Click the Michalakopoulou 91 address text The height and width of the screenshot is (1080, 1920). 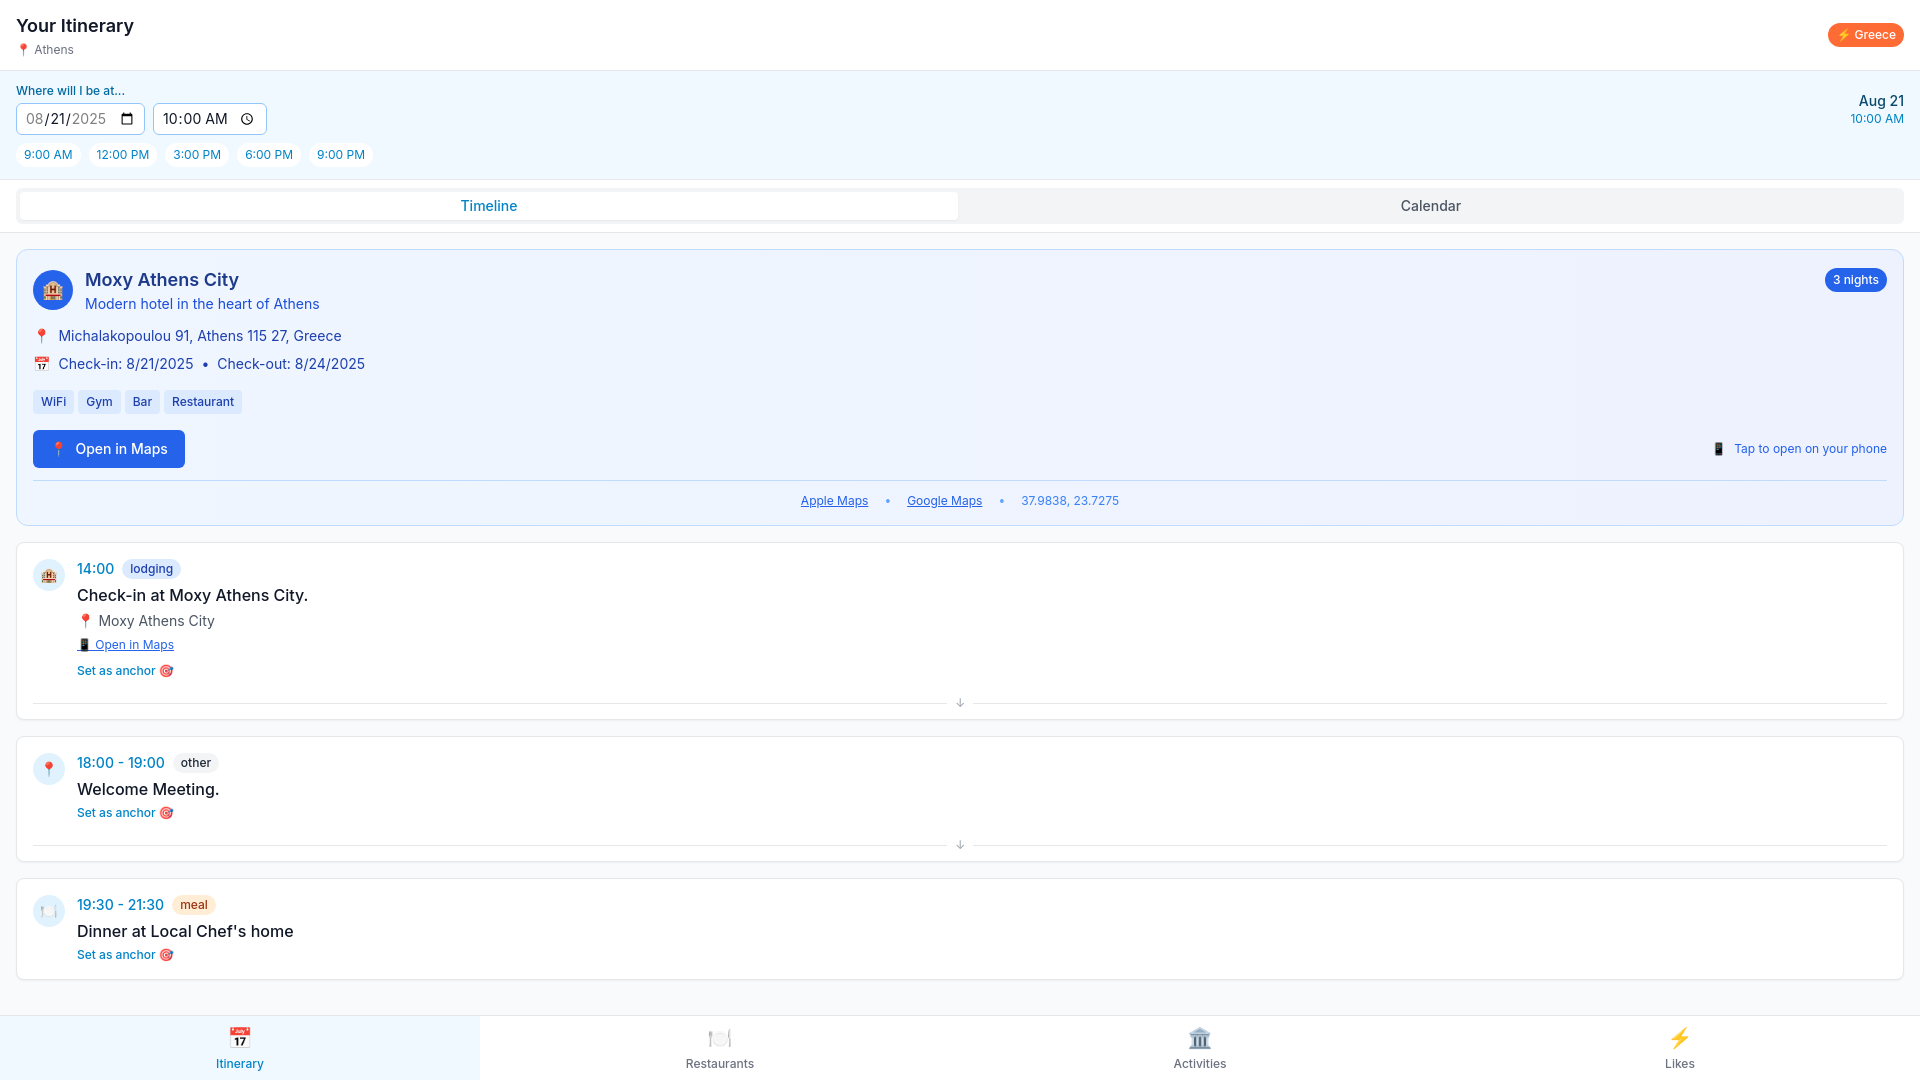tap(200, 336)
